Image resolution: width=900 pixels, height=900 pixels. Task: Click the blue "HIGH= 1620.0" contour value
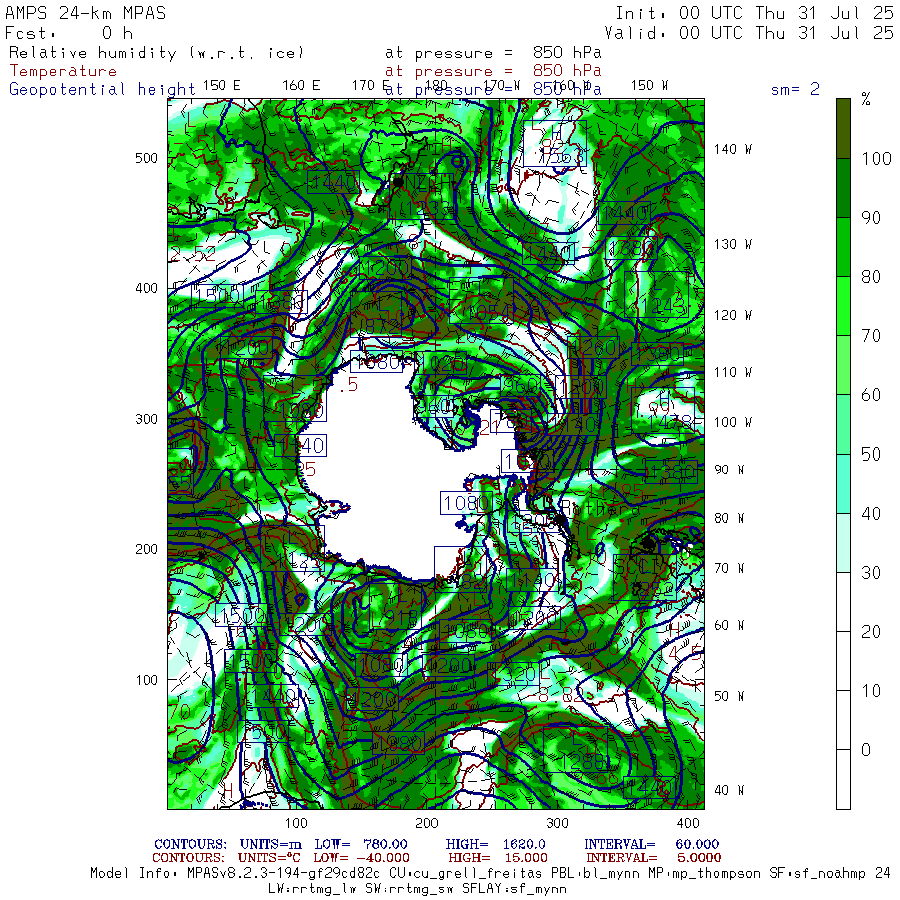(x=495, y=844)
